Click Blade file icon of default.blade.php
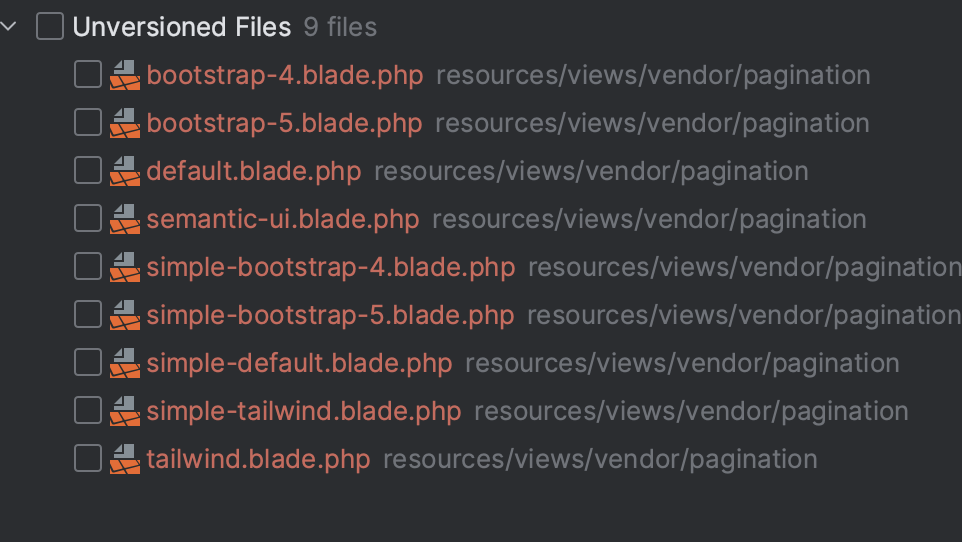Image resolution: width=962 pixels, height=542 pixels. (x=125, y=171)
